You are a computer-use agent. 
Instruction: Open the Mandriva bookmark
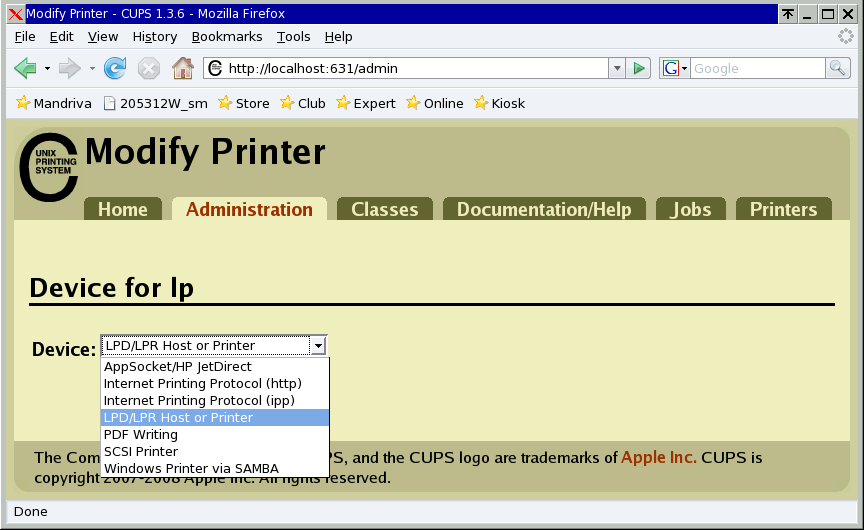click(x=53, y=103)
